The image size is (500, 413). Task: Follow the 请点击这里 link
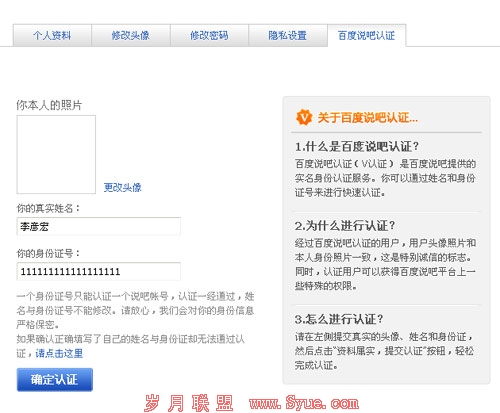coord(59,353)
